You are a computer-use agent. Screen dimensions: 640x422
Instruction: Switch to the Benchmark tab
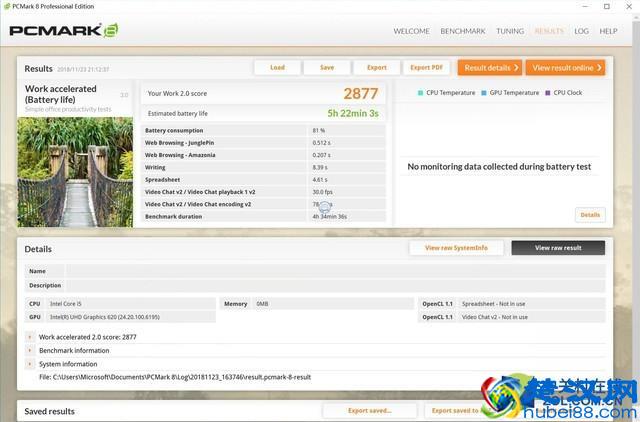[x=463, y=31]
